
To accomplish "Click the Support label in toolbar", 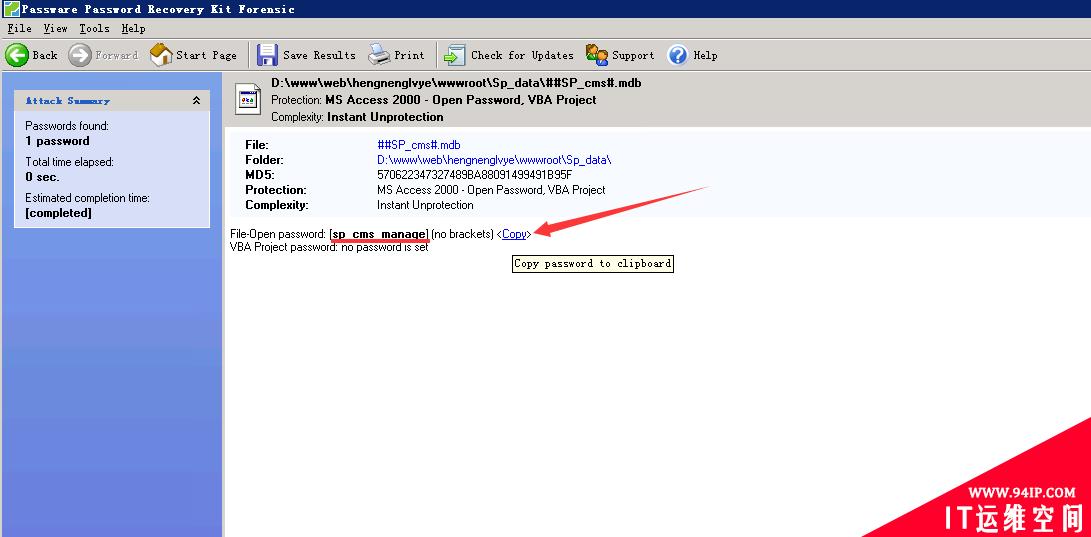I will click(633, 55).
